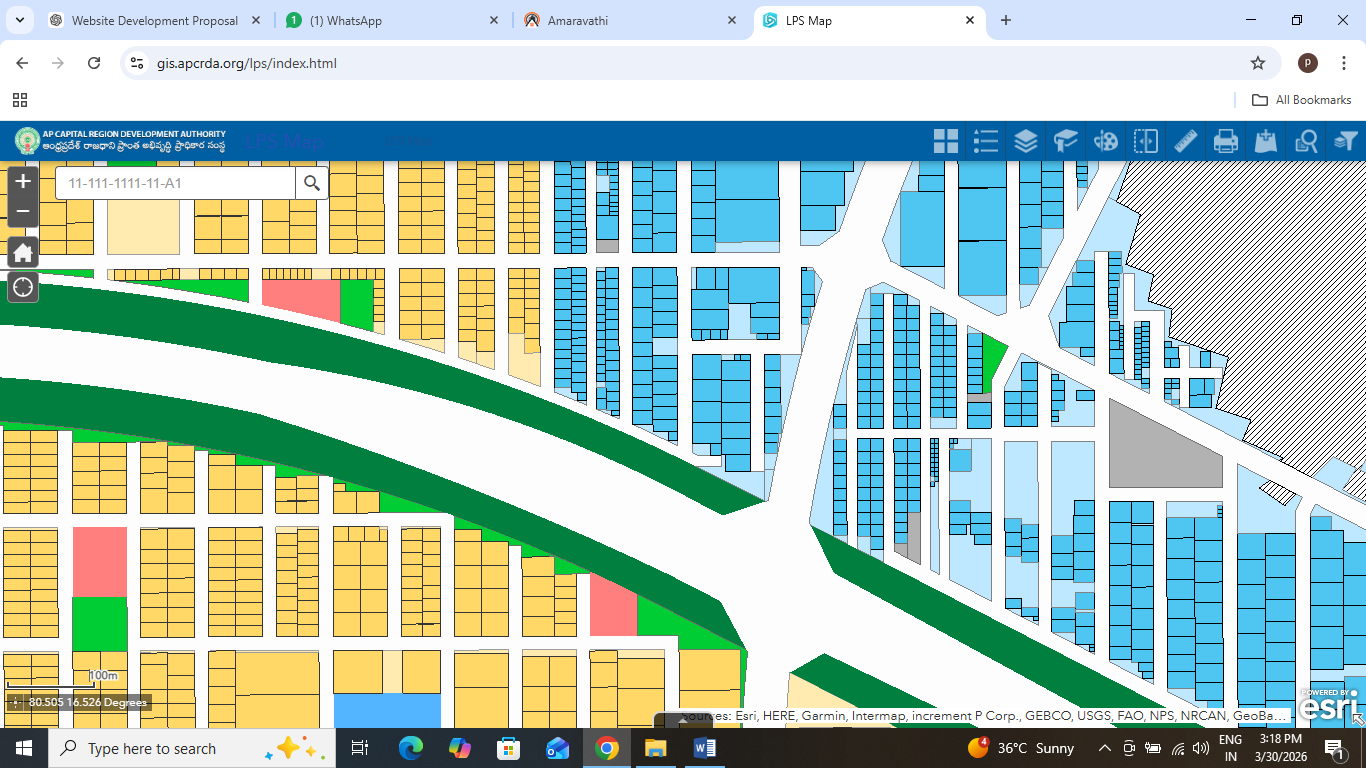This screenshot has width=1366, height=768.
Task: Open the Basemap Gallery grid icon
Action: point(945,141)
